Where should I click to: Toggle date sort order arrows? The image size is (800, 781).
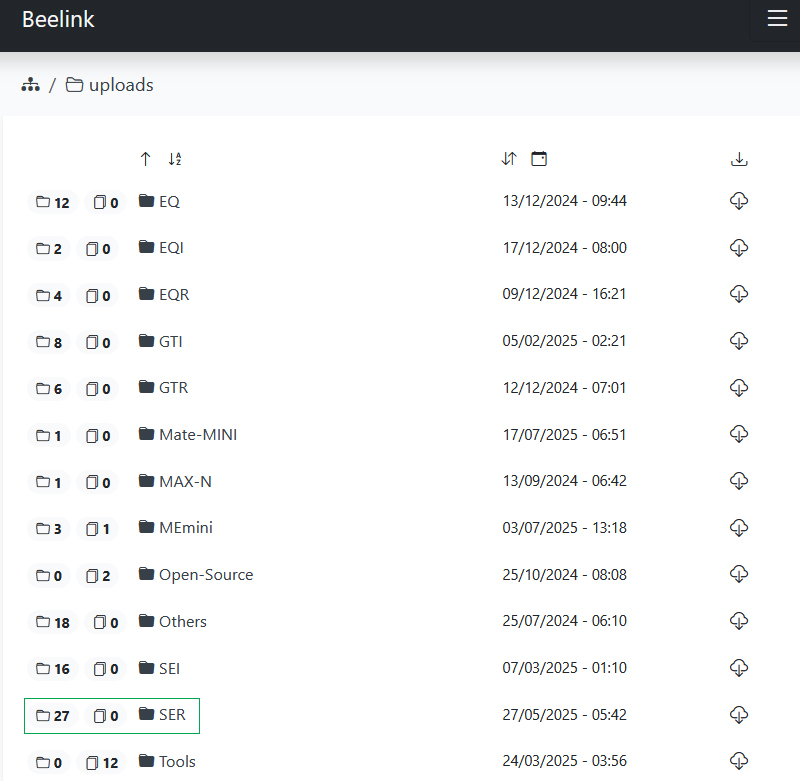(509, 159)
